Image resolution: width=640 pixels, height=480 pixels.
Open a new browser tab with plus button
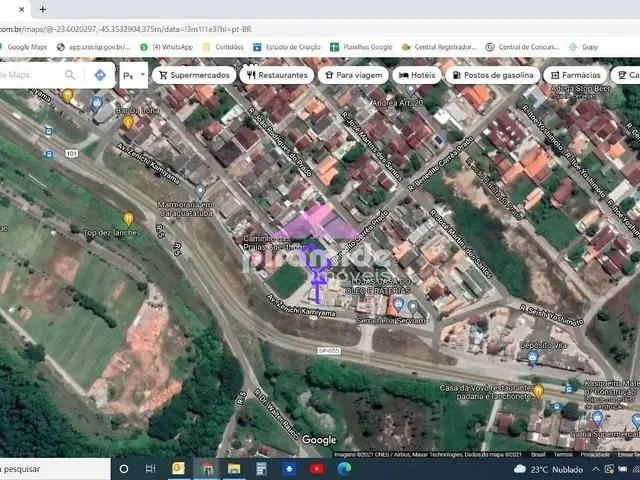click(x=42, y=9)
